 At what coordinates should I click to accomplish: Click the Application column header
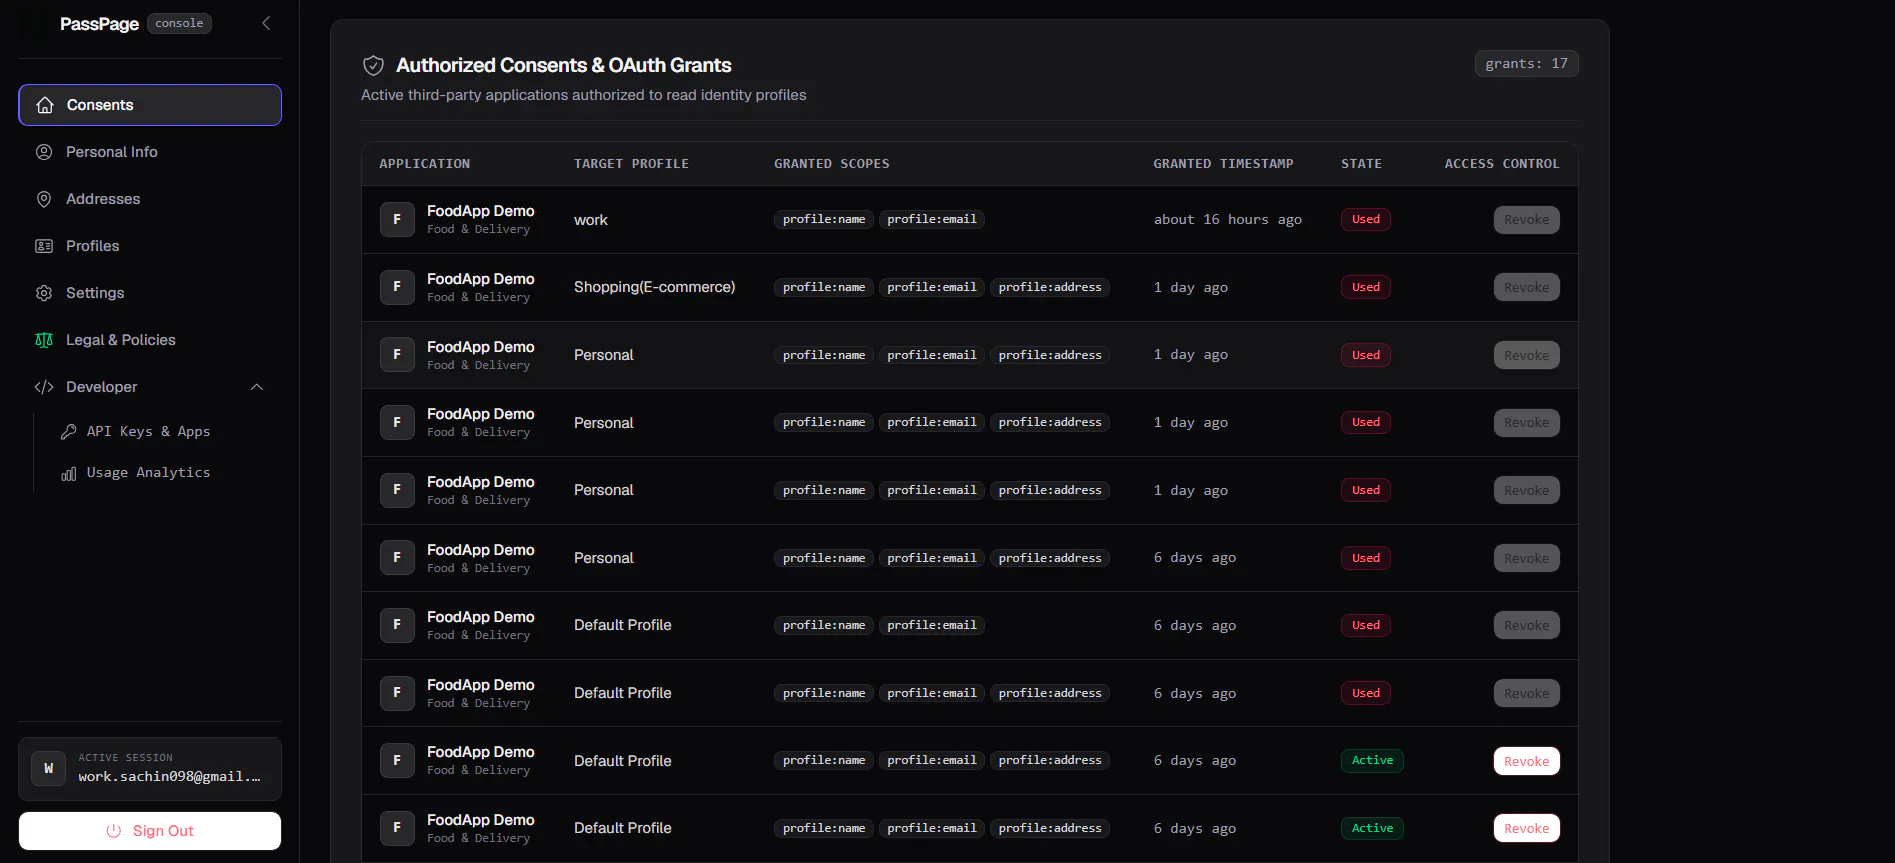(x=424, y=164)
